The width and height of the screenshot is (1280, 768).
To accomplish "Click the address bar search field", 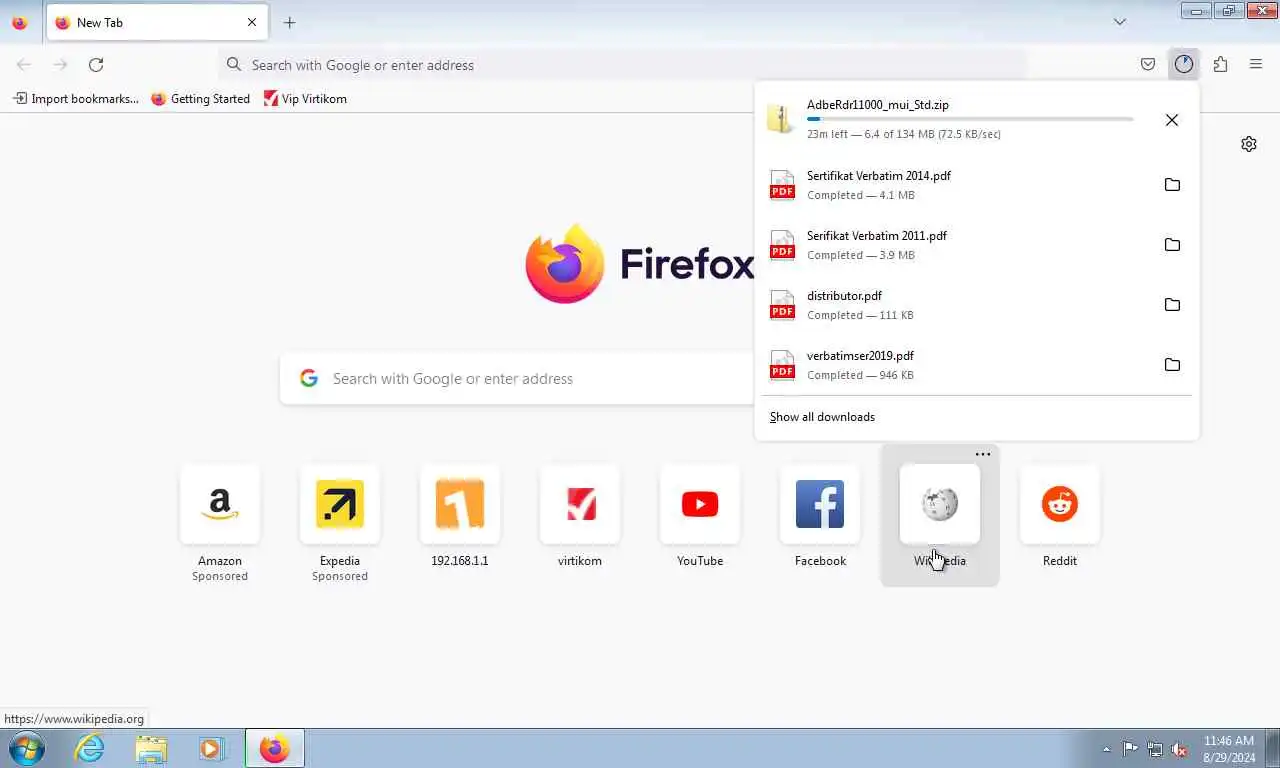I will click(622, 64).
